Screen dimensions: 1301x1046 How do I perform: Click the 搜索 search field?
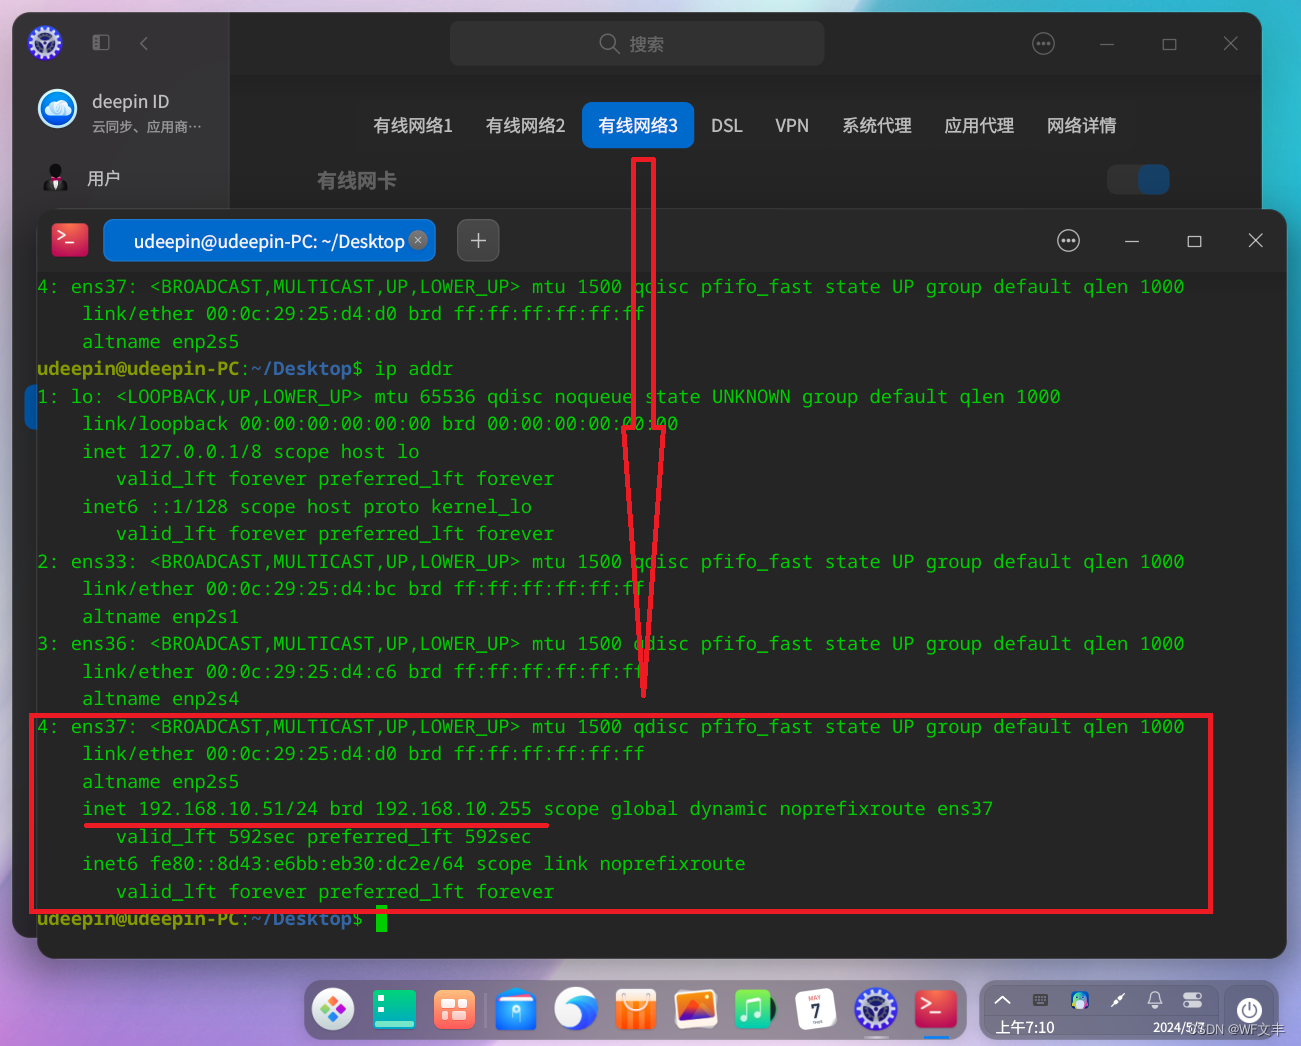tap(636, 43)
